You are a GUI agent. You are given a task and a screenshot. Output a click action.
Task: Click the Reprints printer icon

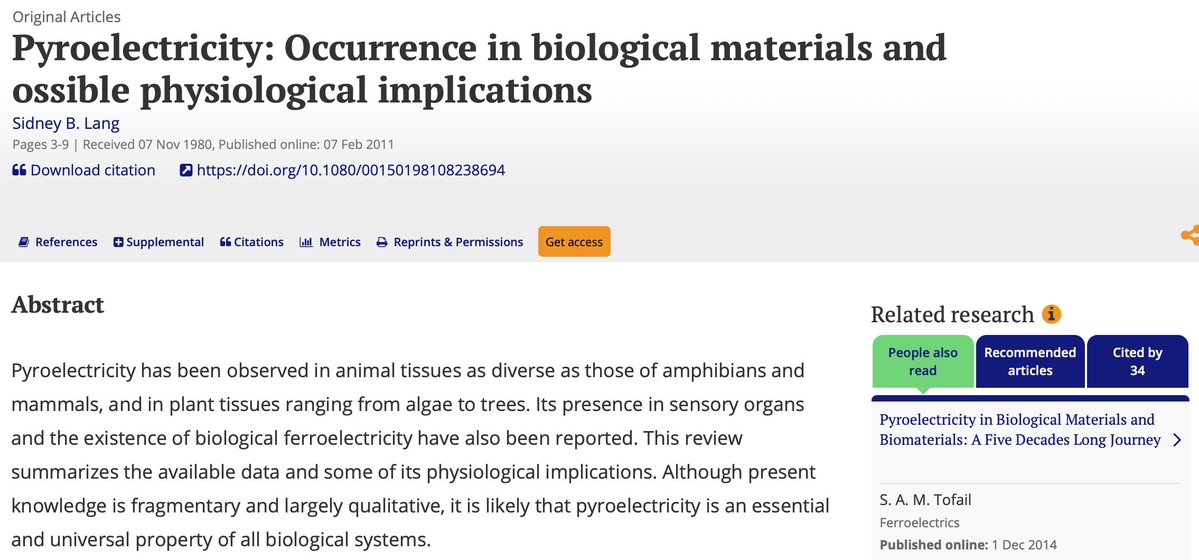coord(382,242)
